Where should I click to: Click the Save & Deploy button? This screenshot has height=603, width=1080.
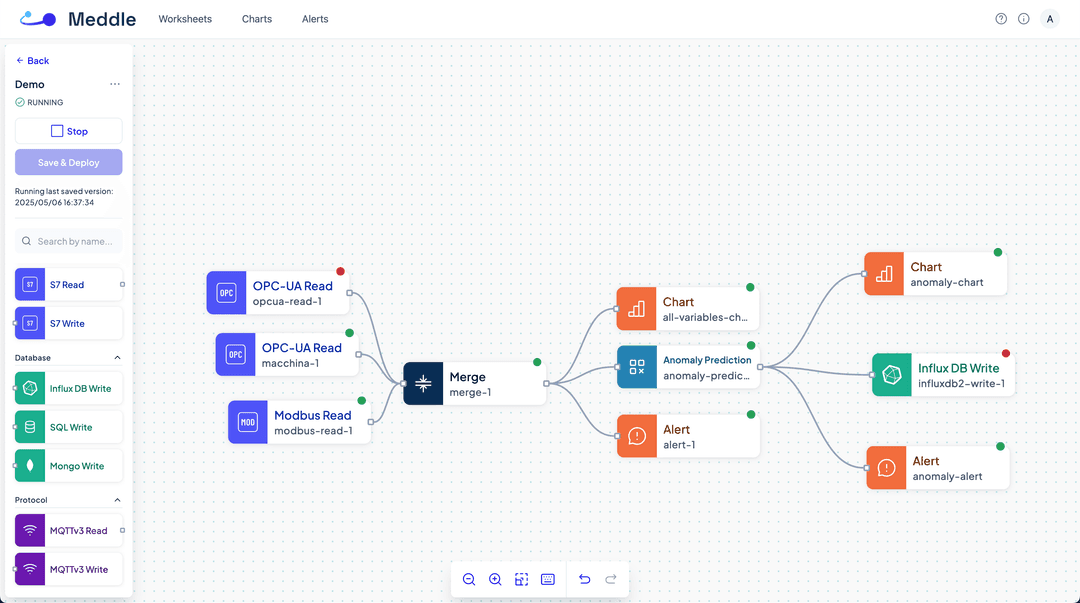[68, 162]
